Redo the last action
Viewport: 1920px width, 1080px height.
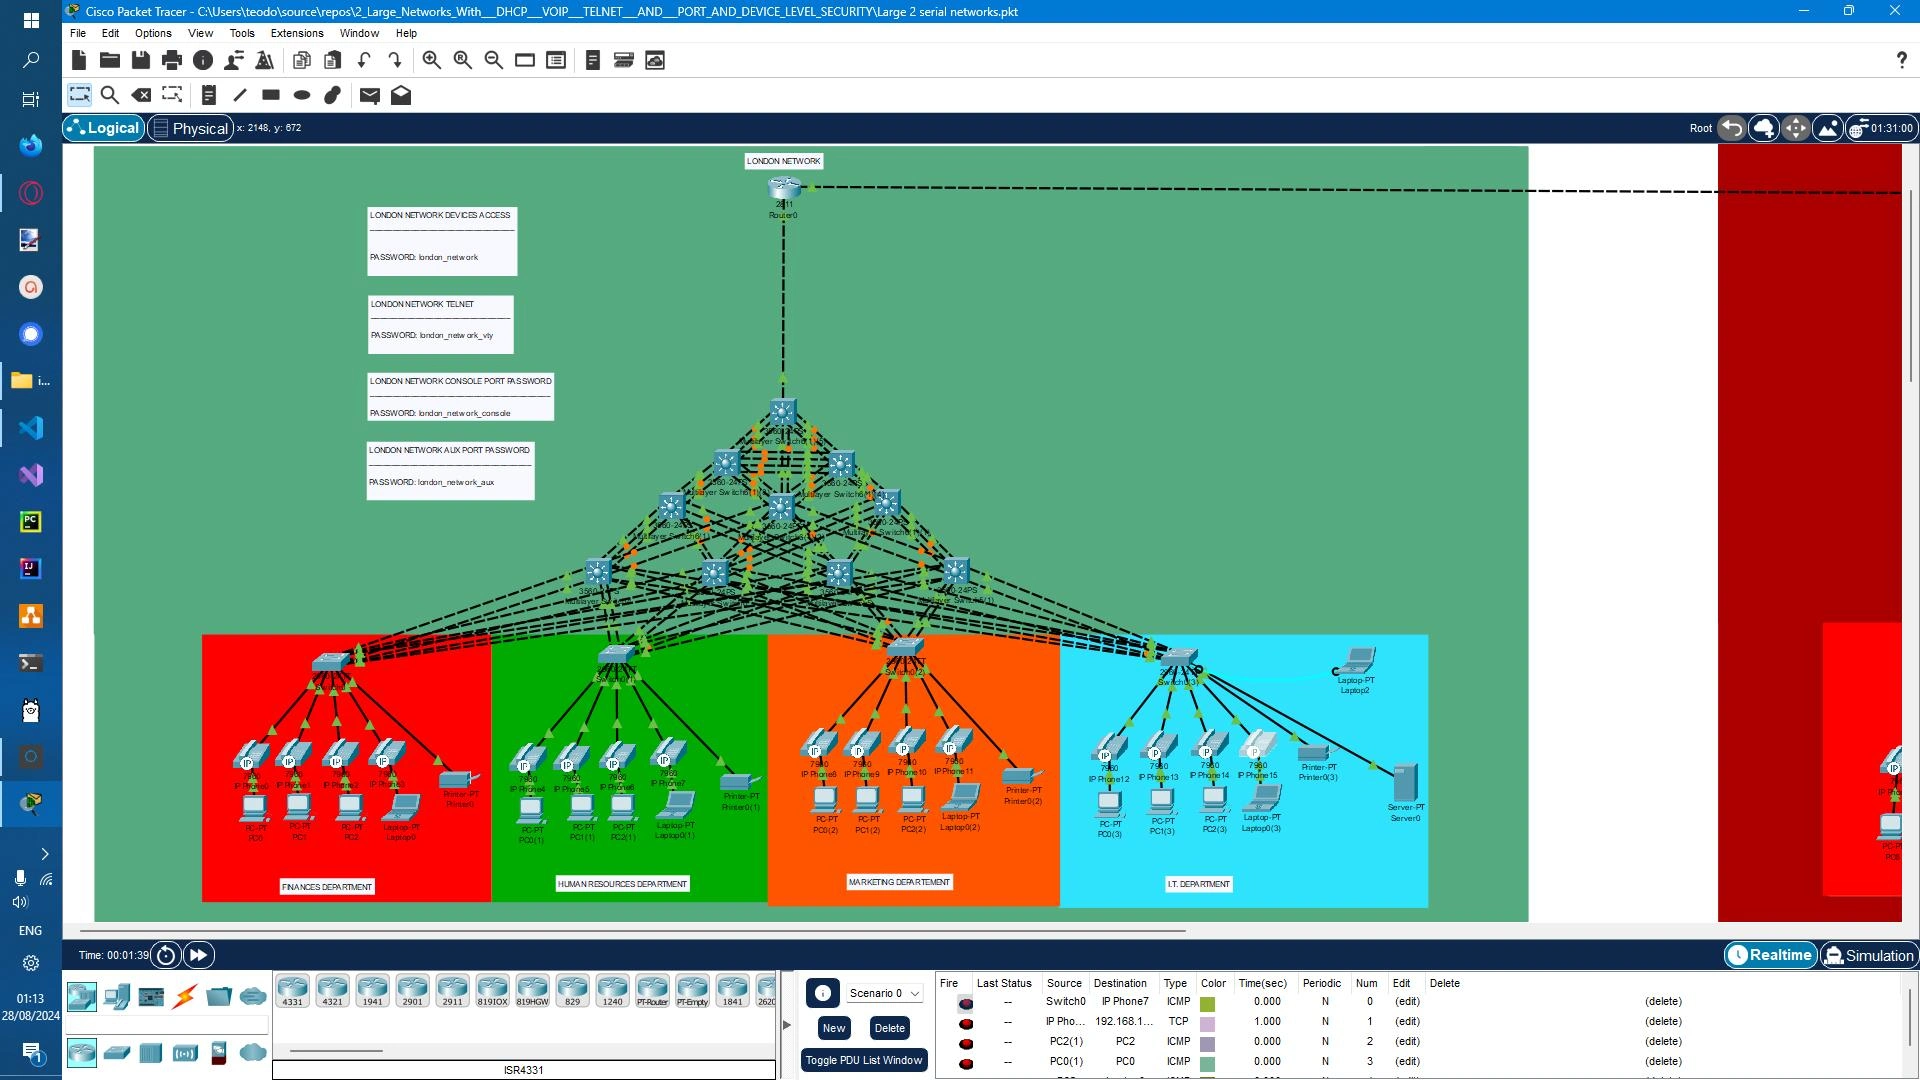click(x=395, y=60)
